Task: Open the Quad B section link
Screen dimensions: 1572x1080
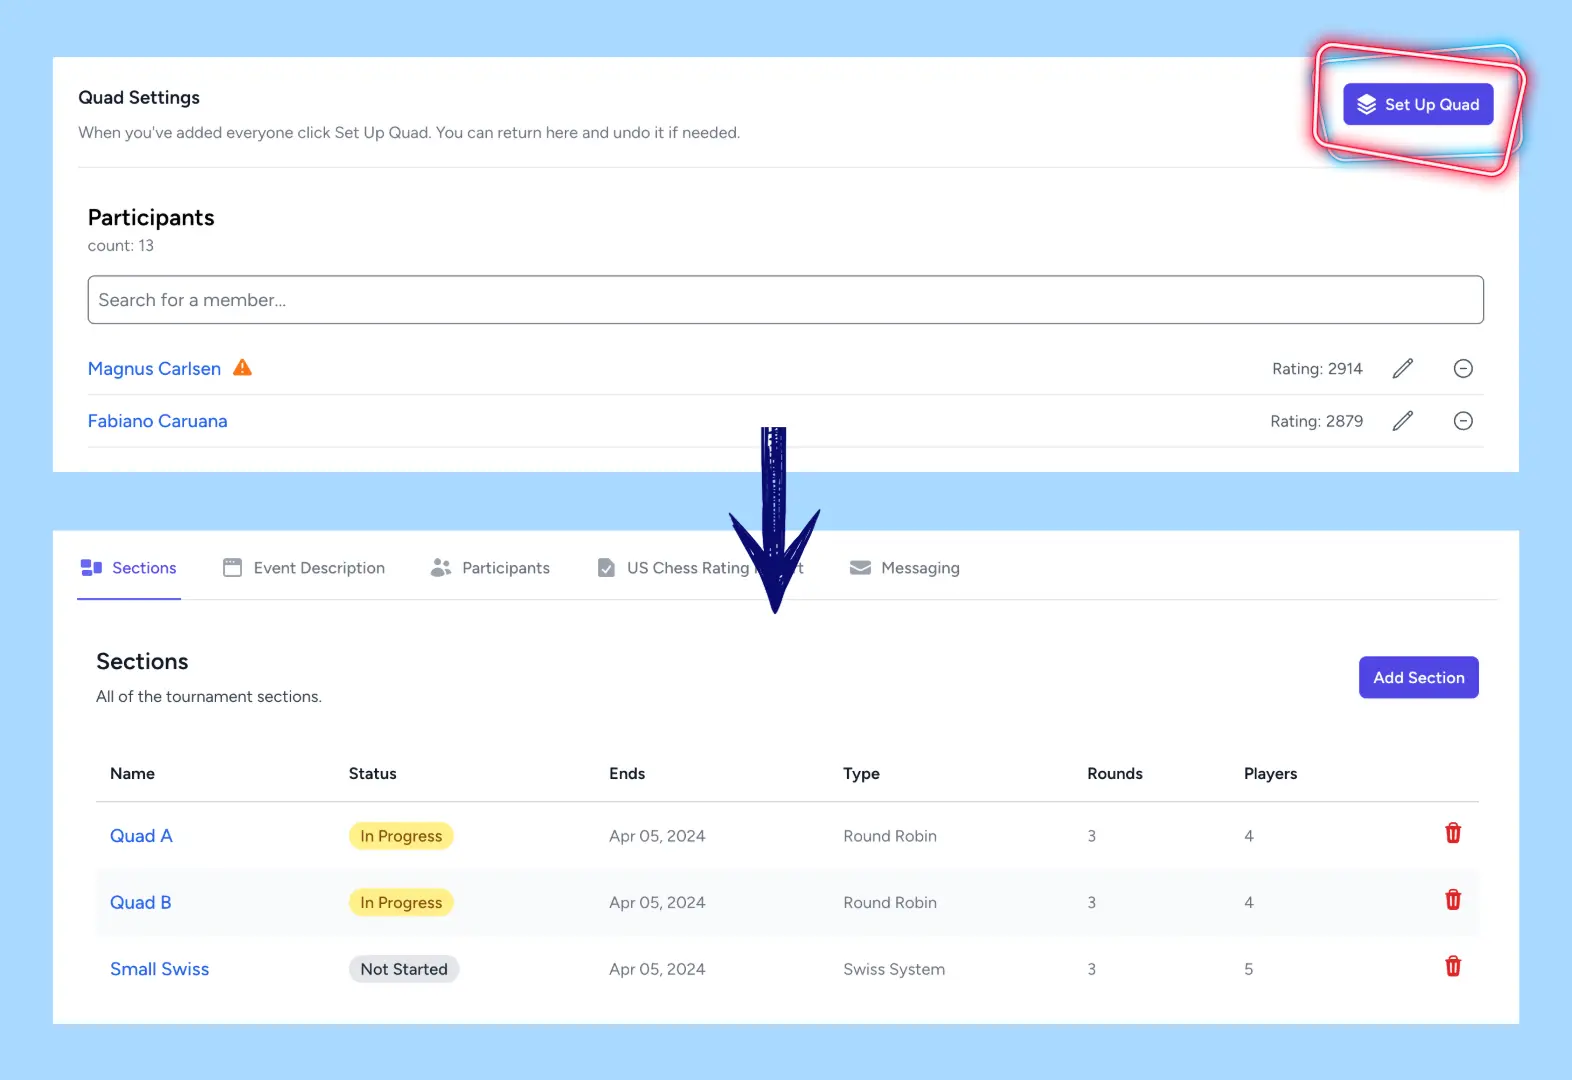Action: pos(140,902)
